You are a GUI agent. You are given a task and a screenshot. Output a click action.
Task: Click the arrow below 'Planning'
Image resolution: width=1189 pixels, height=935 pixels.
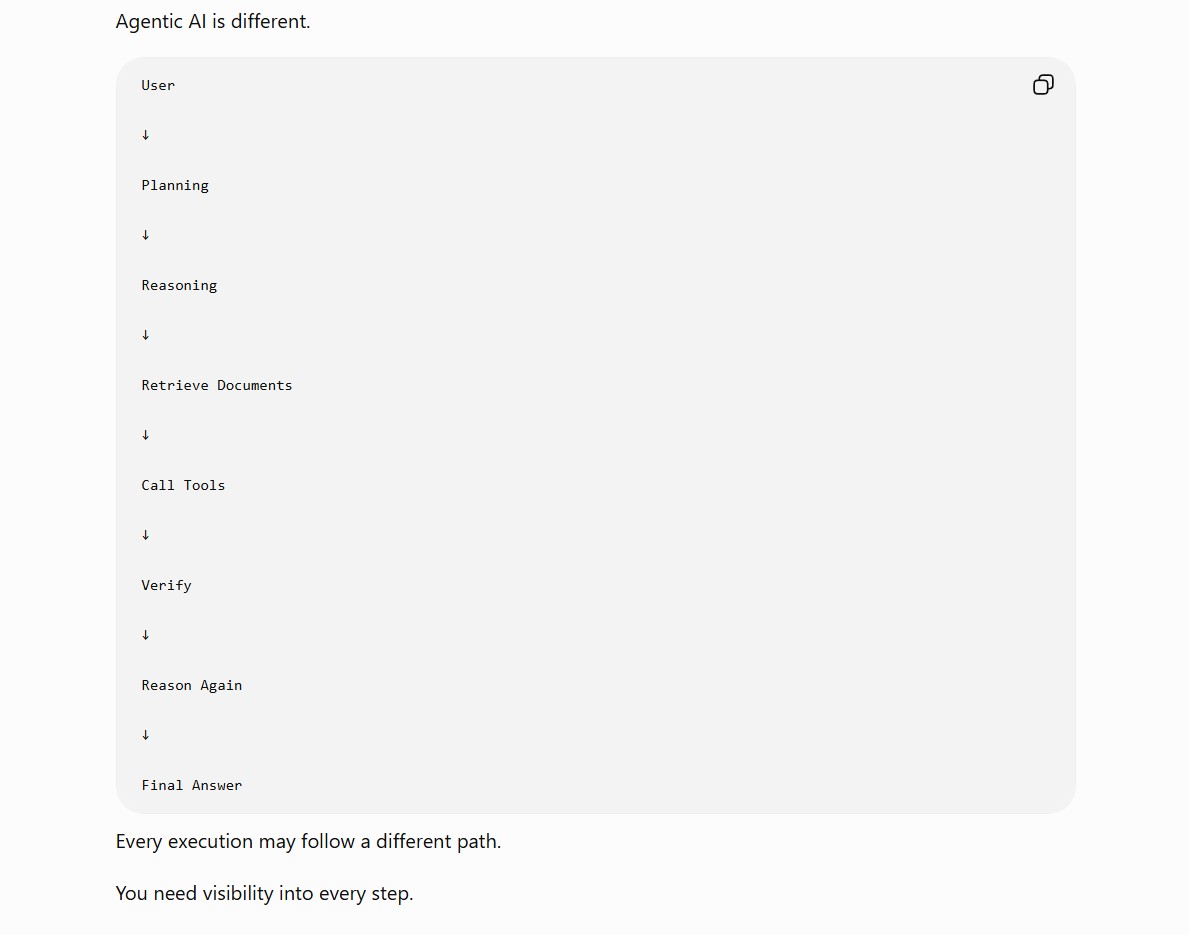[x=146, y=235]
